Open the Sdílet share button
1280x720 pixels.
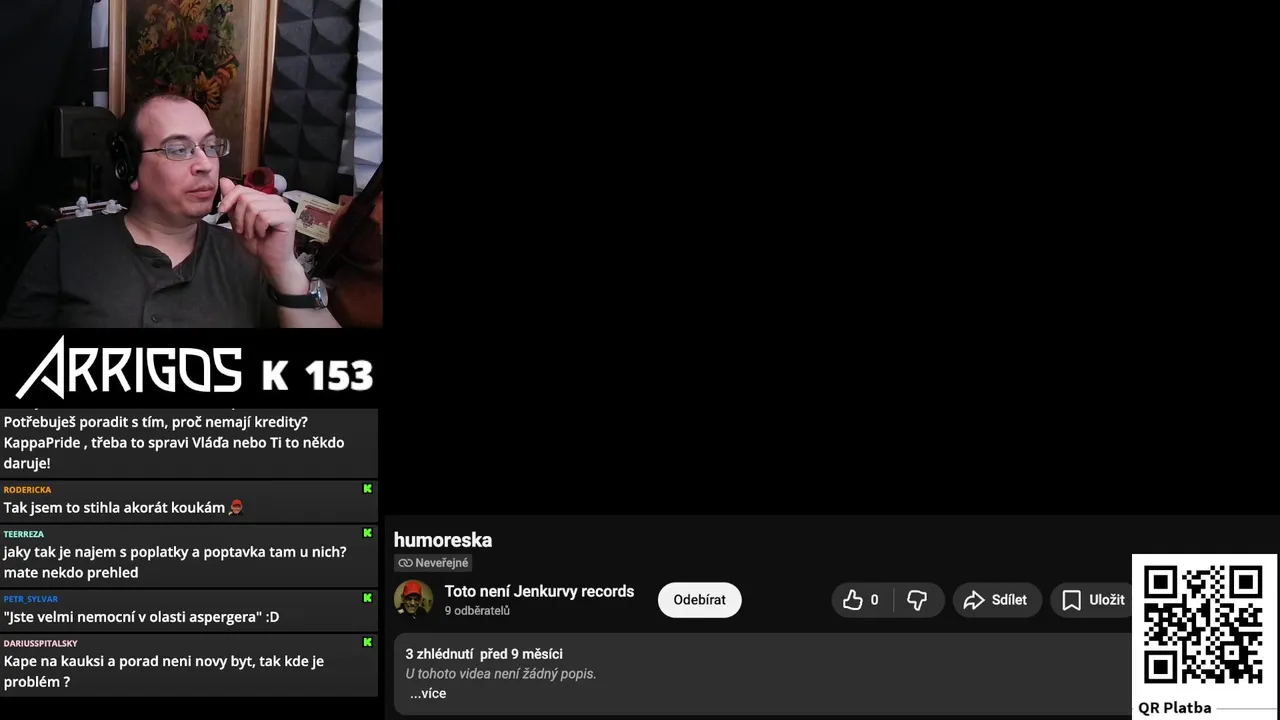(996, 600)
